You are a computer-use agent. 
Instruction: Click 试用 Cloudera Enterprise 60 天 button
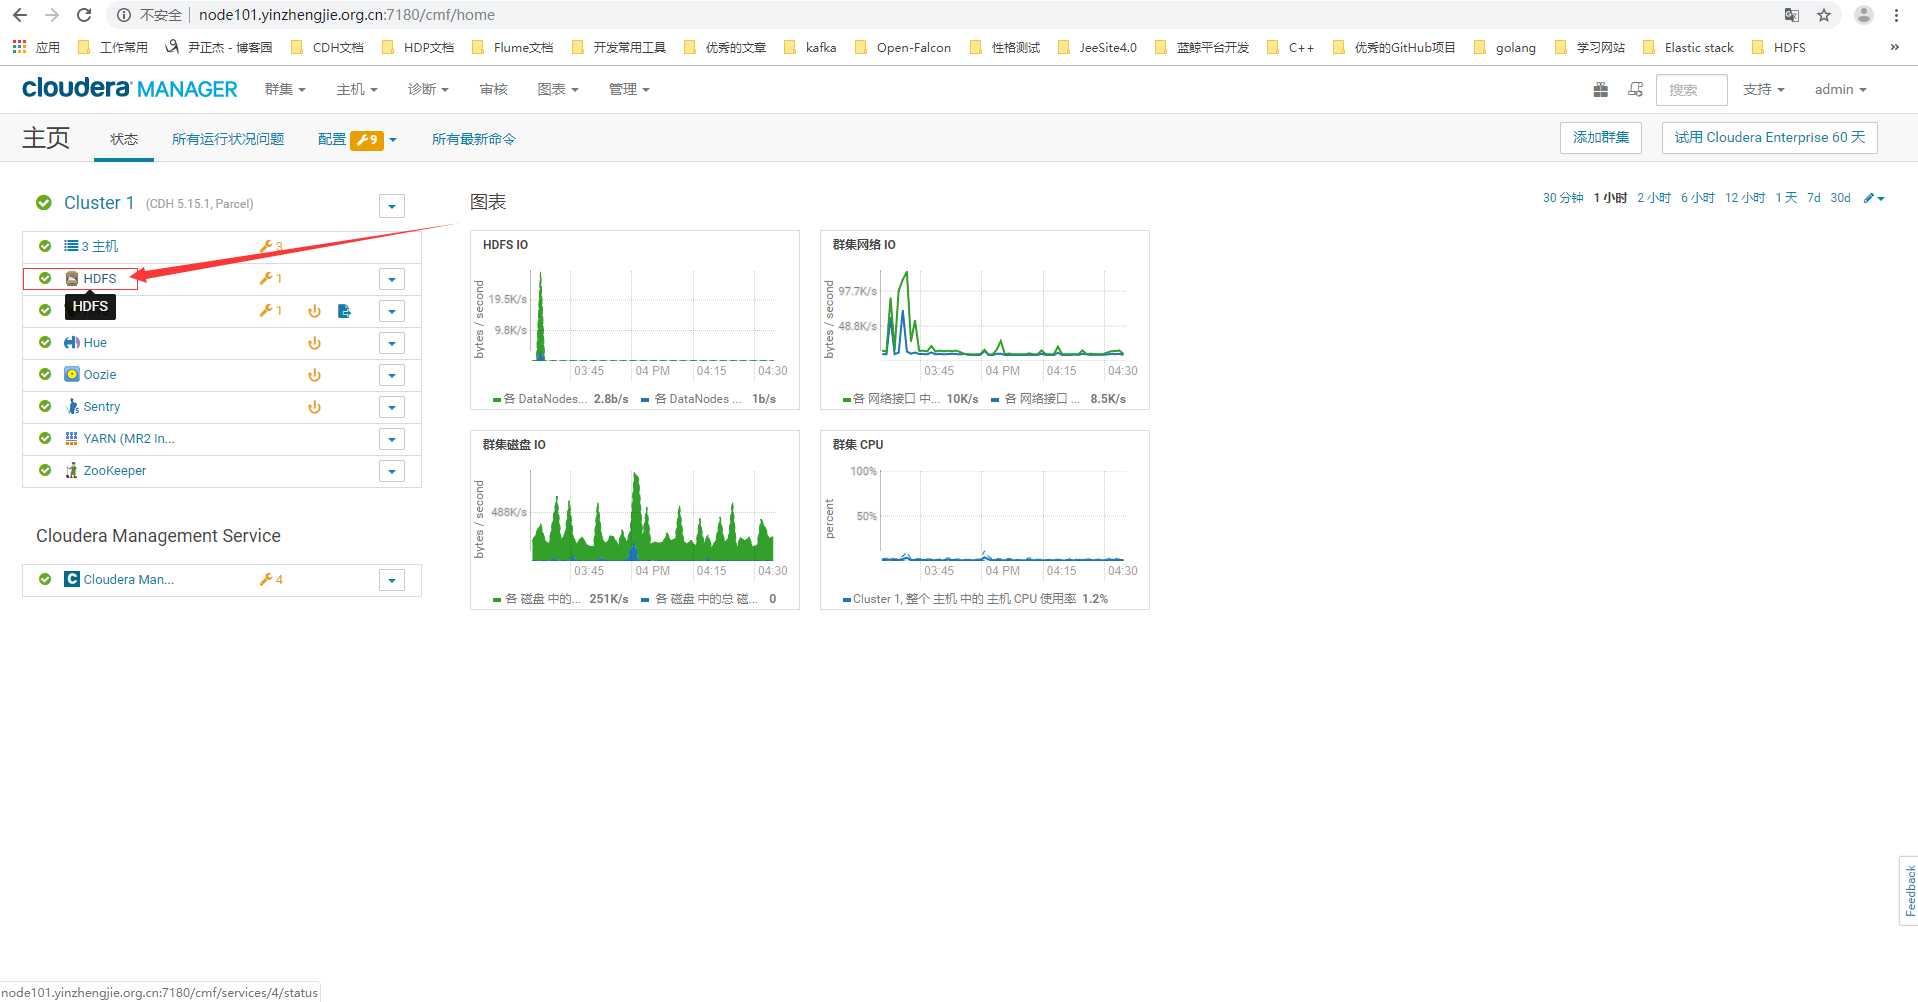[1770, 138]
